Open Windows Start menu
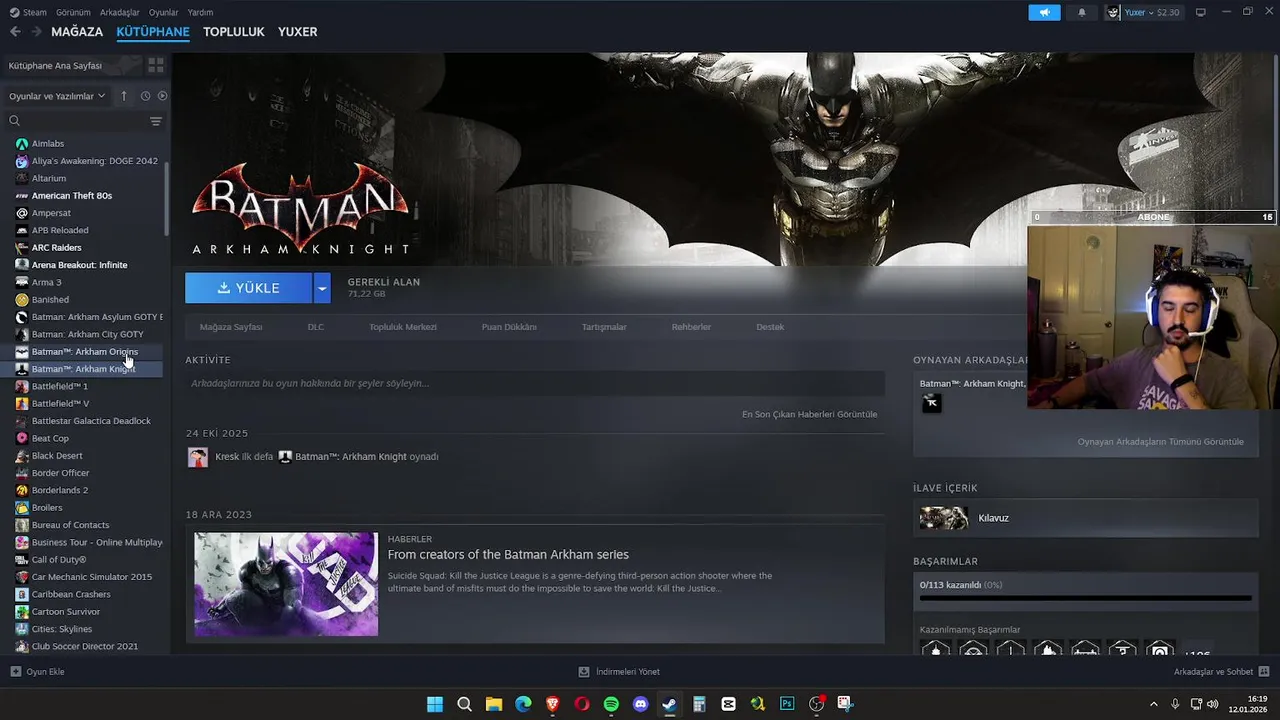 pos(435,704)
